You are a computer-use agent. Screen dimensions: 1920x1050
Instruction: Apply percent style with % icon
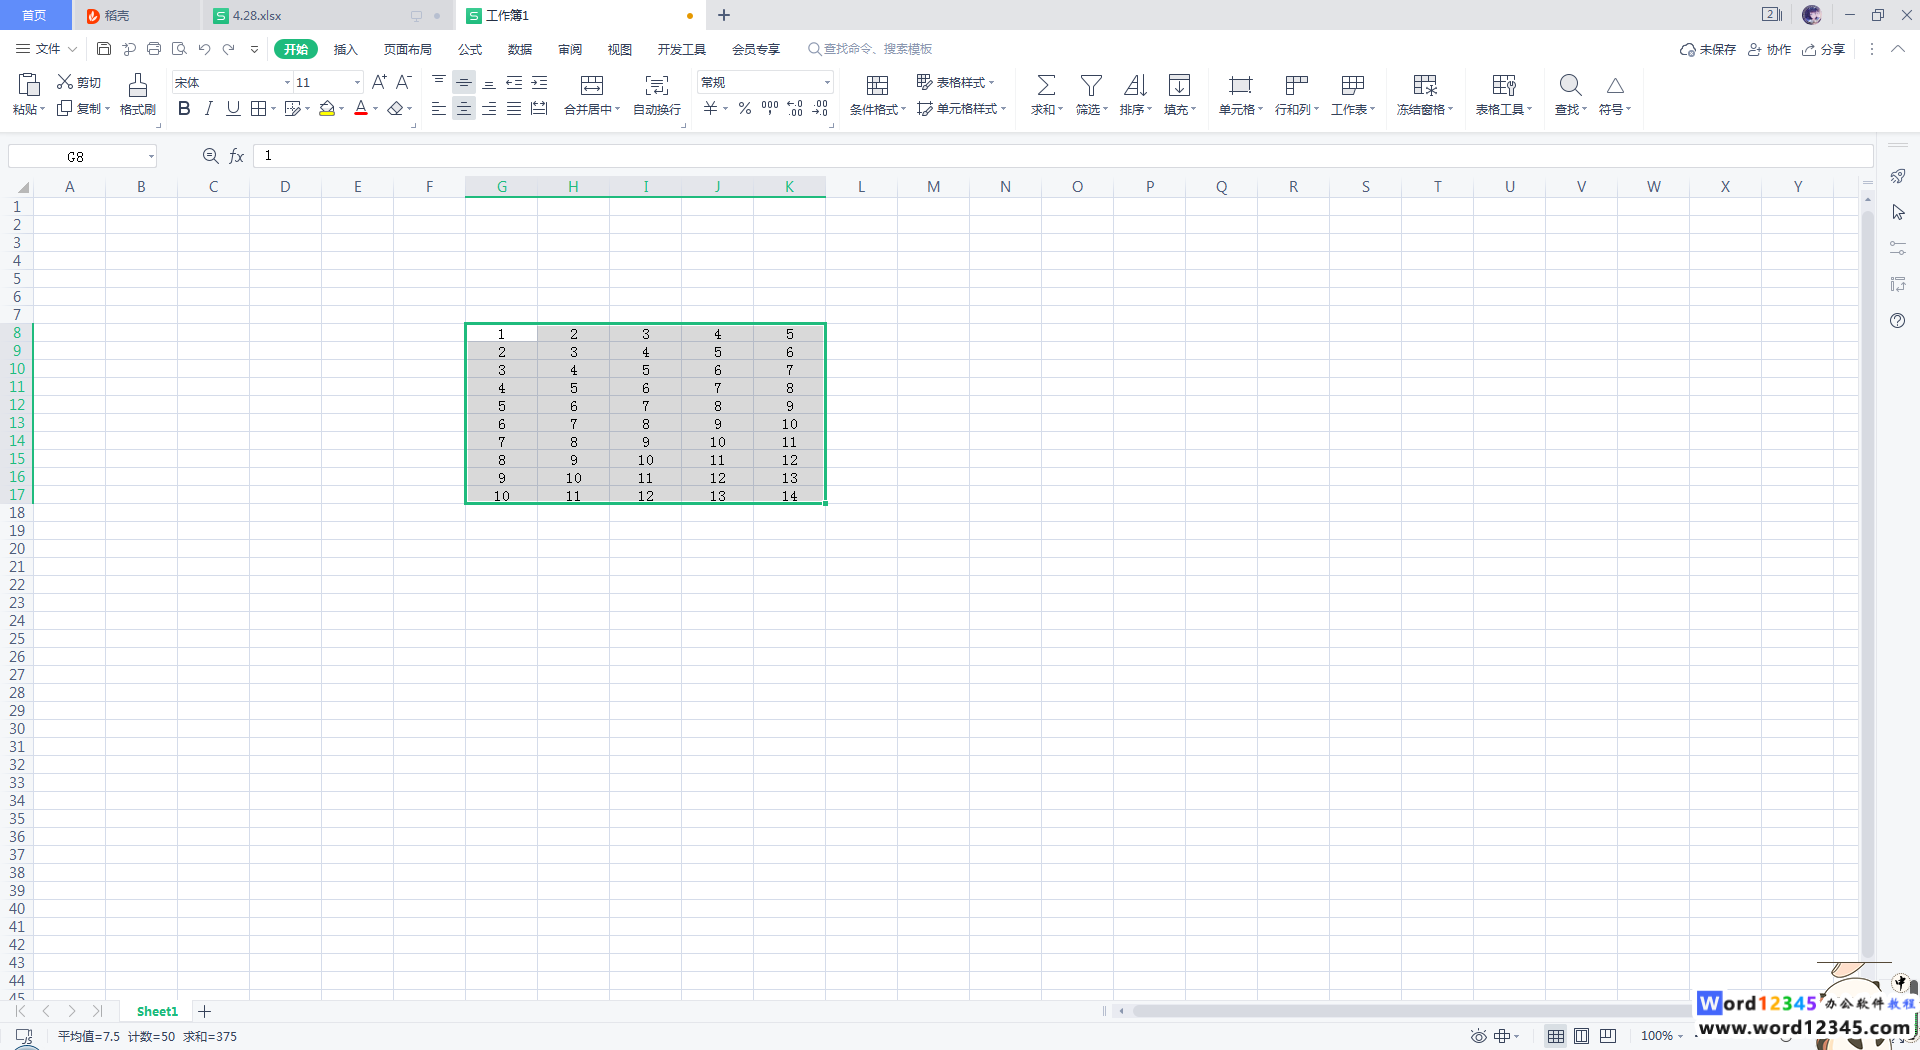745,109
